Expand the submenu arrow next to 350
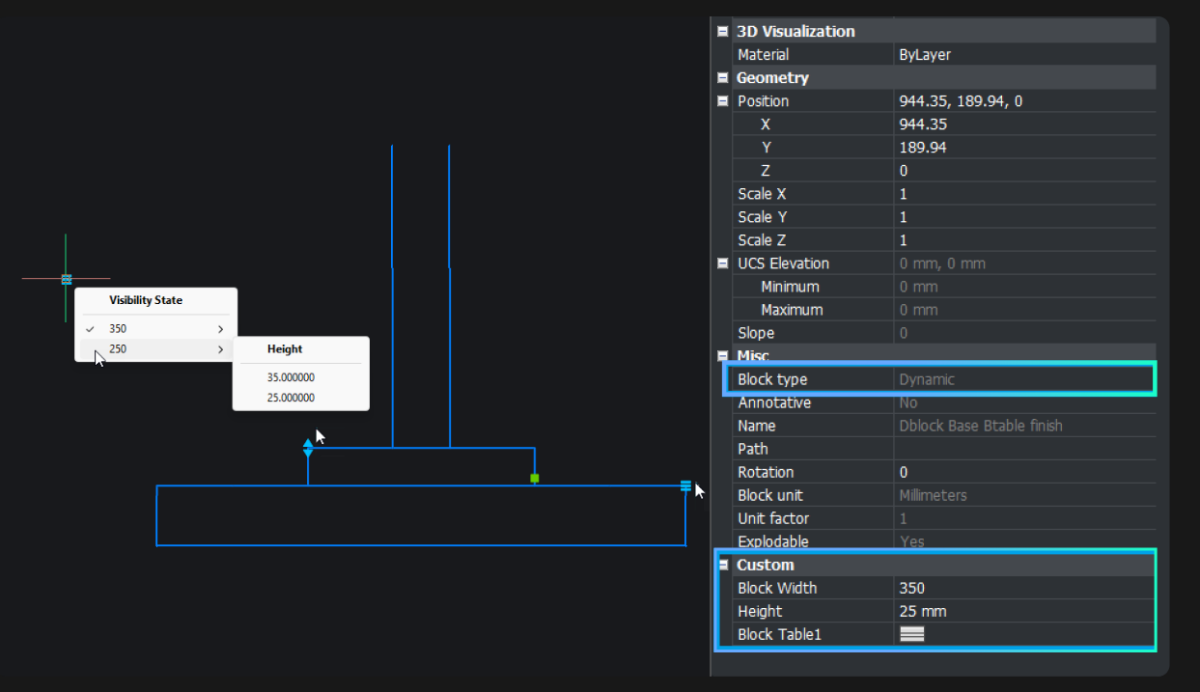 pyautogui.click(x=220, y=328)
